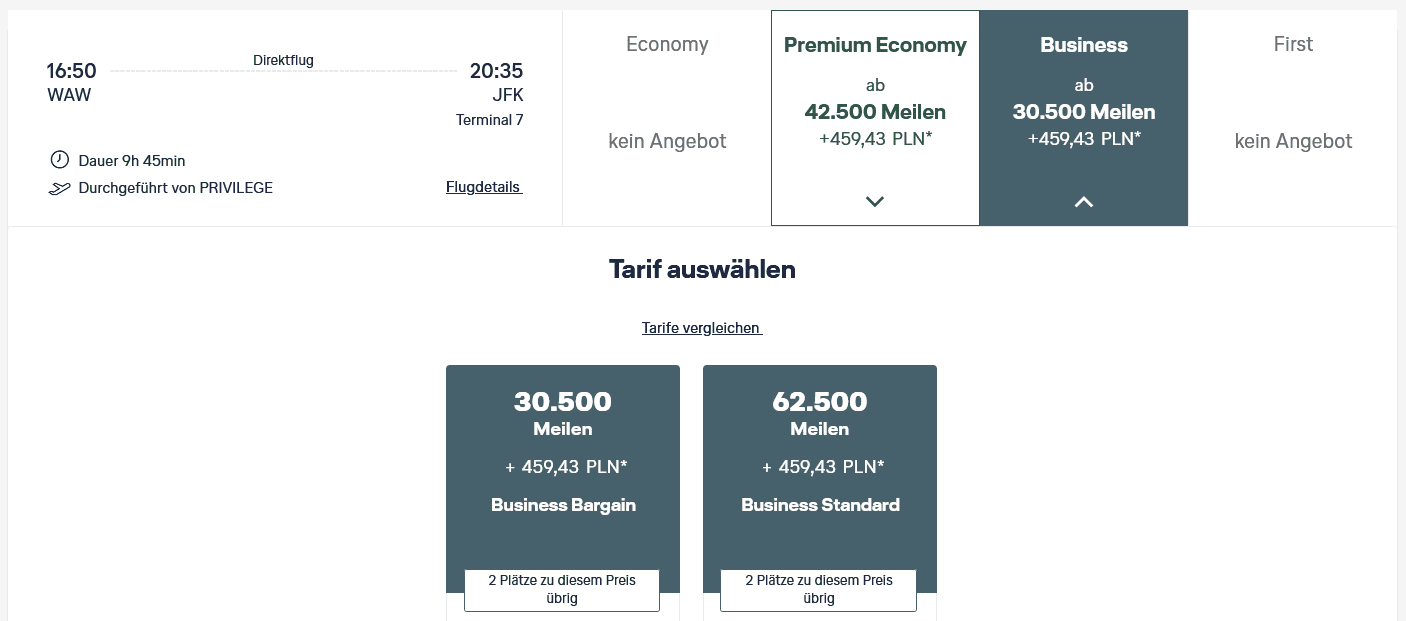Click the 16:50 departure time

(72, 71)
